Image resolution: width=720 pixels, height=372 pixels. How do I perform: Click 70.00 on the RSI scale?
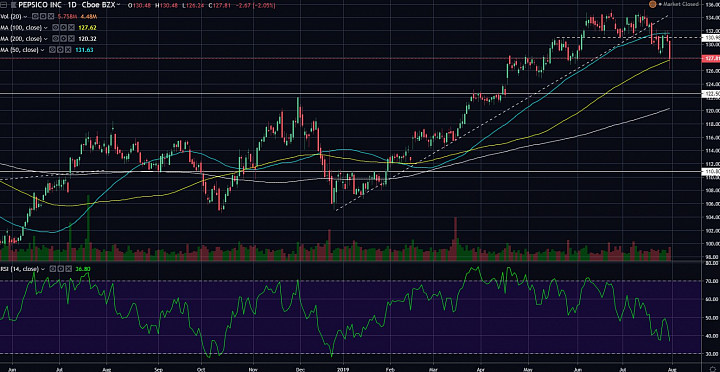(713, 281)
